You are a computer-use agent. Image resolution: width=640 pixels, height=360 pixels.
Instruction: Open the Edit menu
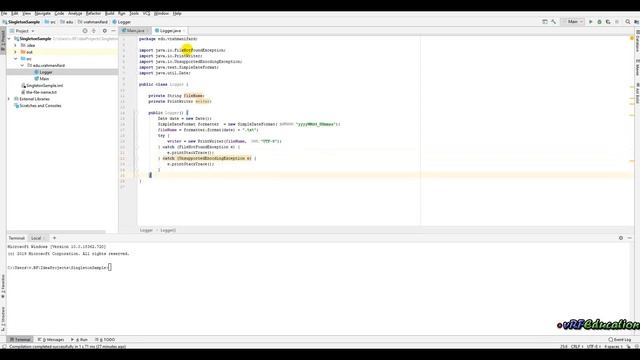tap(15, 13)
